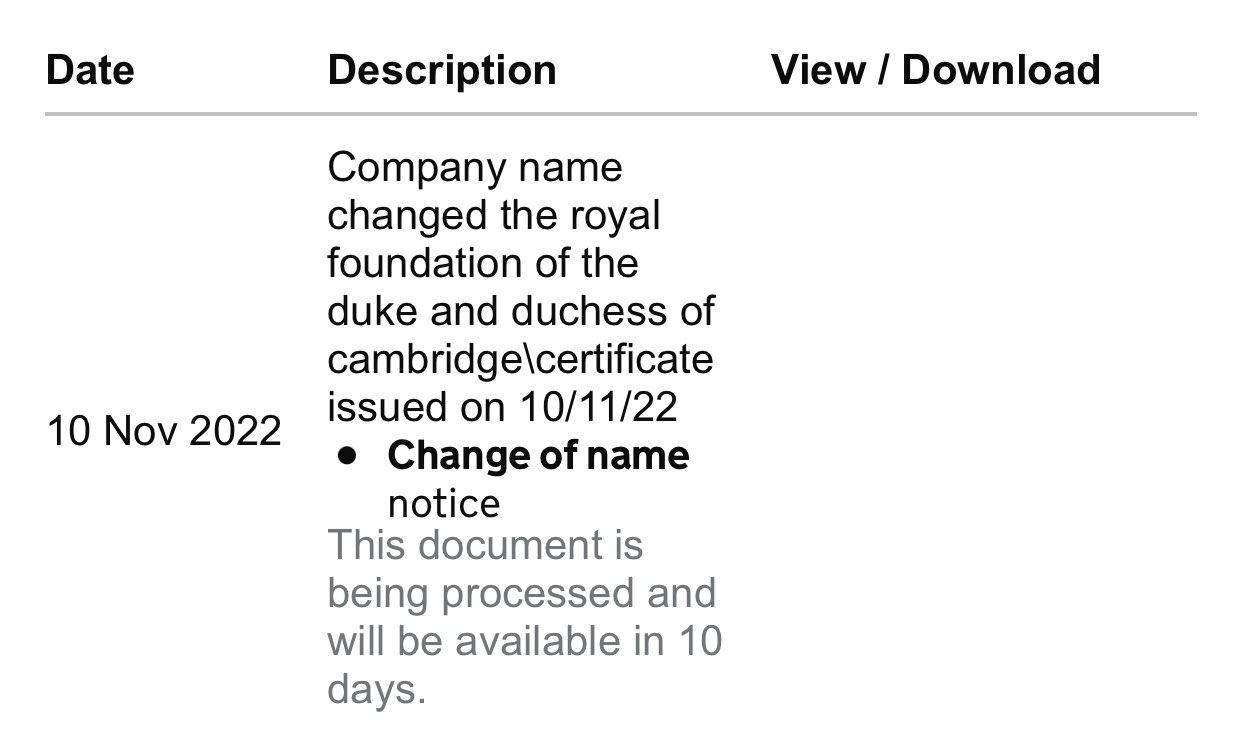Click the word notice under Change of name
This screenshot has height=729, width=1242.
[x=443, y=503]
